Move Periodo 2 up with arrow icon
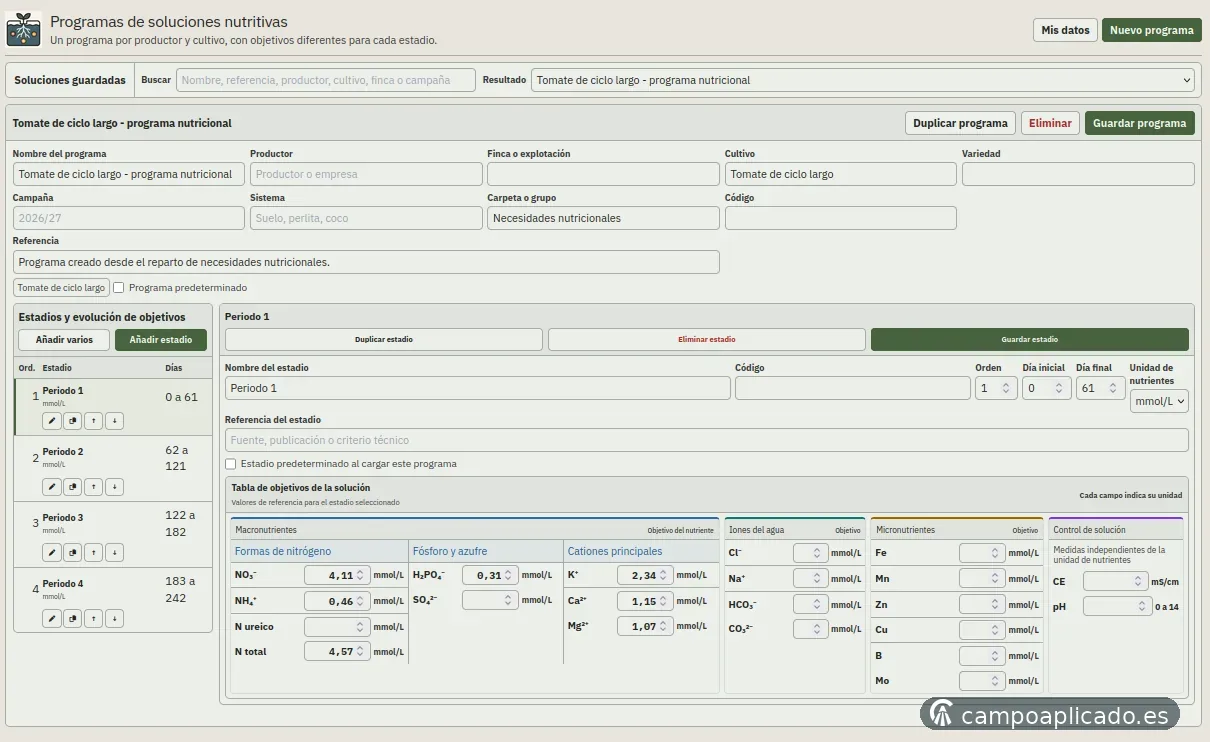The width and height of the screenshot is (1210, 742). tap(94, 487)
